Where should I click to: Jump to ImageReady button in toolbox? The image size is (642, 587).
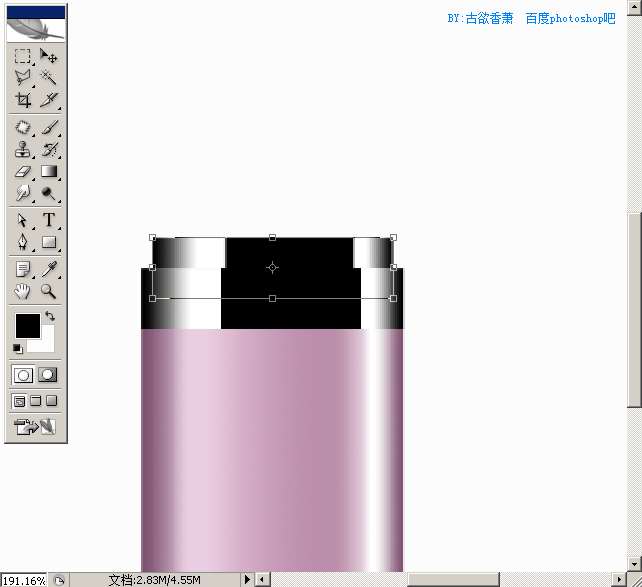(x=35, y=427)
